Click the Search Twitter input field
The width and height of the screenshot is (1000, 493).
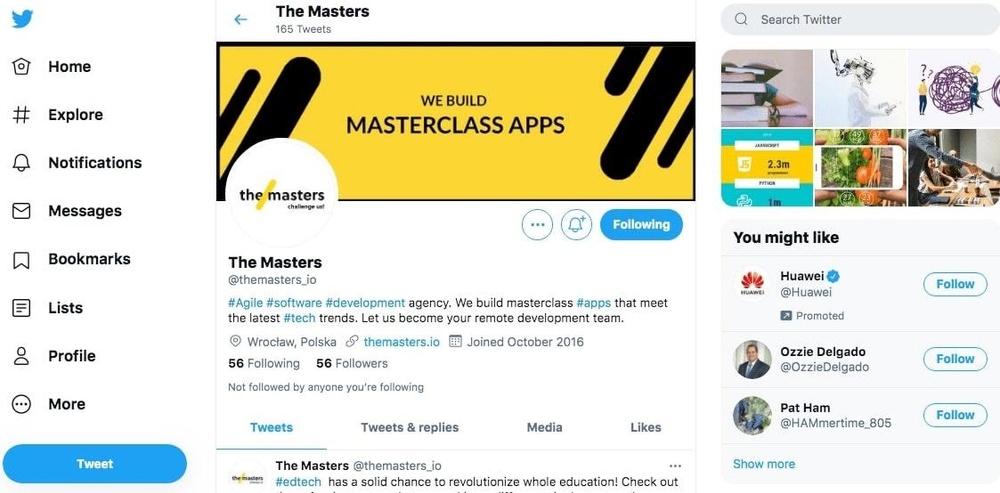point(860,20)
